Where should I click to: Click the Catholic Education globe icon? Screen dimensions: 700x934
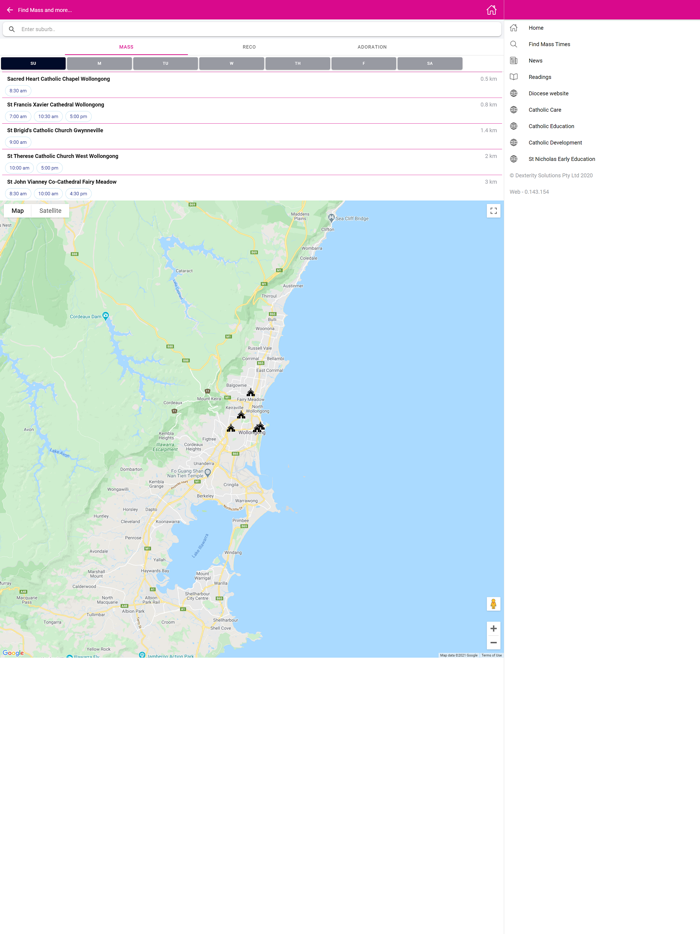(514, 126)
